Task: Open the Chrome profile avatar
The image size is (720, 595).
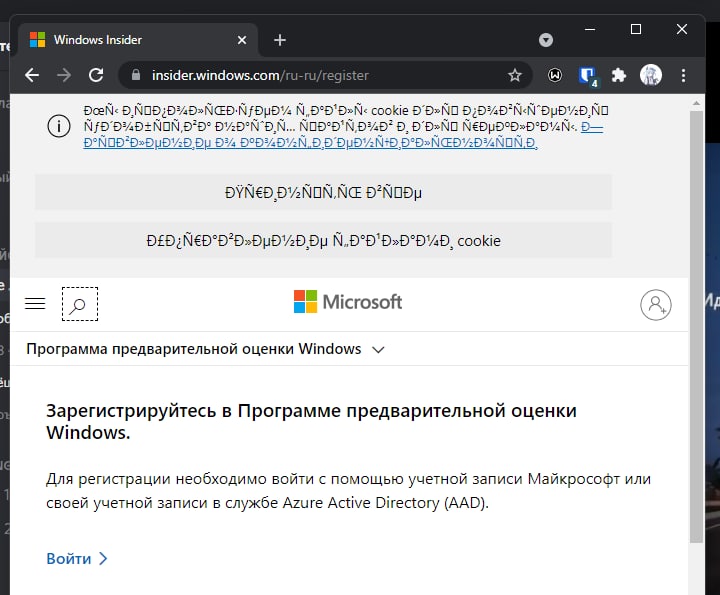Action: (x=651, y=75)
